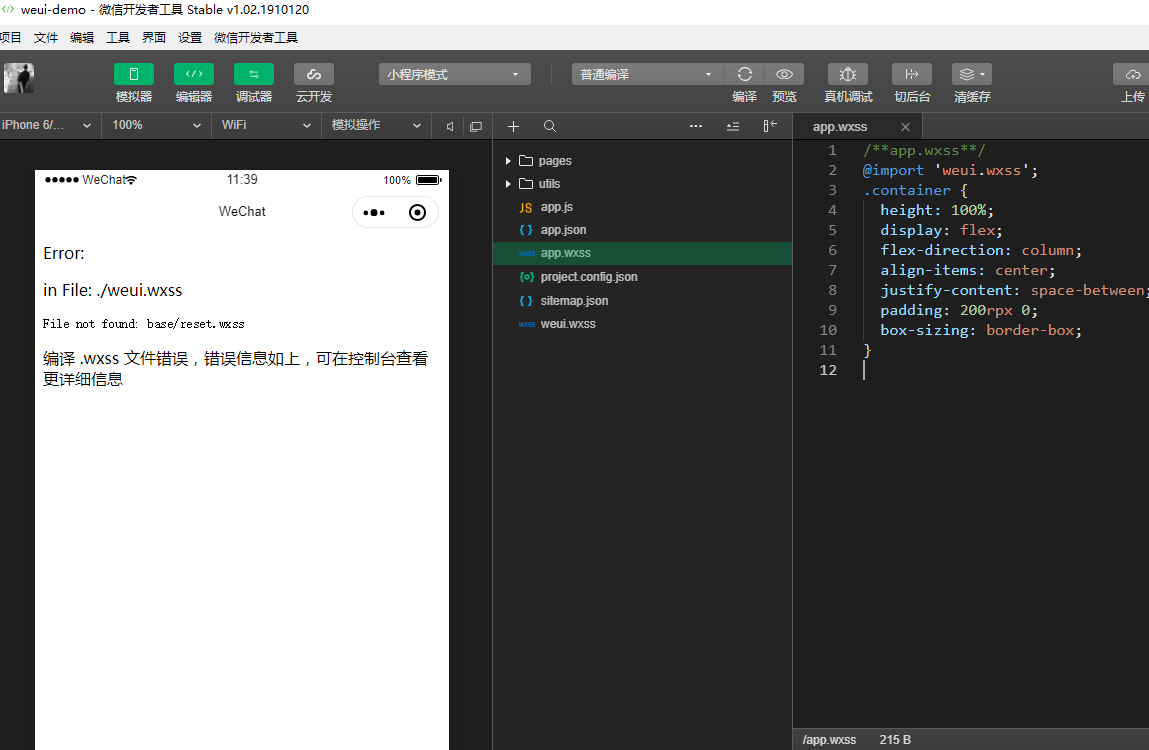Screen dimensions: 1149x750
Task: Click the @import 'weui.wxss' code line
Action: [950, 170]
